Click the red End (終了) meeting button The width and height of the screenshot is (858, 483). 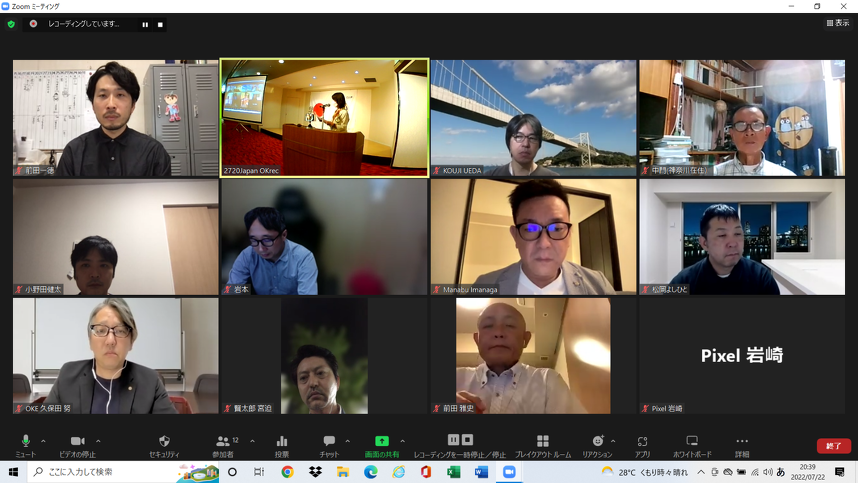[833, 446]
